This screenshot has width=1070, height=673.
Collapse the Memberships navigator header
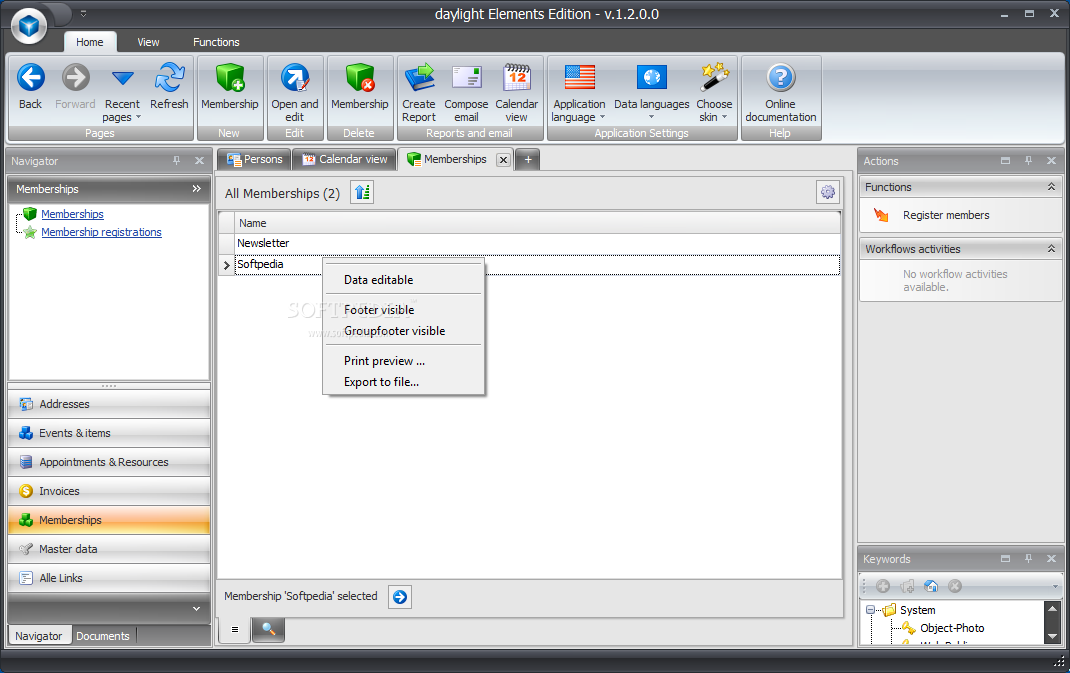tap(197, 188)
